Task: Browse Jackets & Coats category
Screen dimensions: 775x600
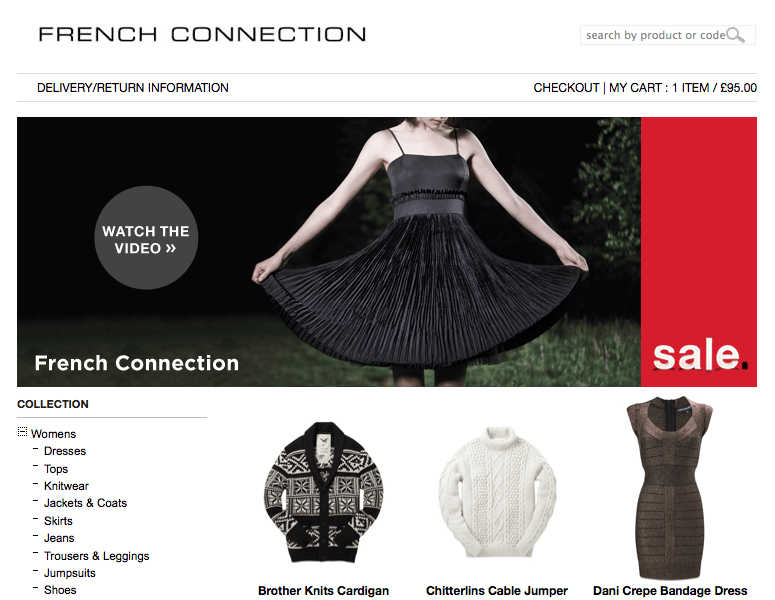Action: click(x=86, y=503)
